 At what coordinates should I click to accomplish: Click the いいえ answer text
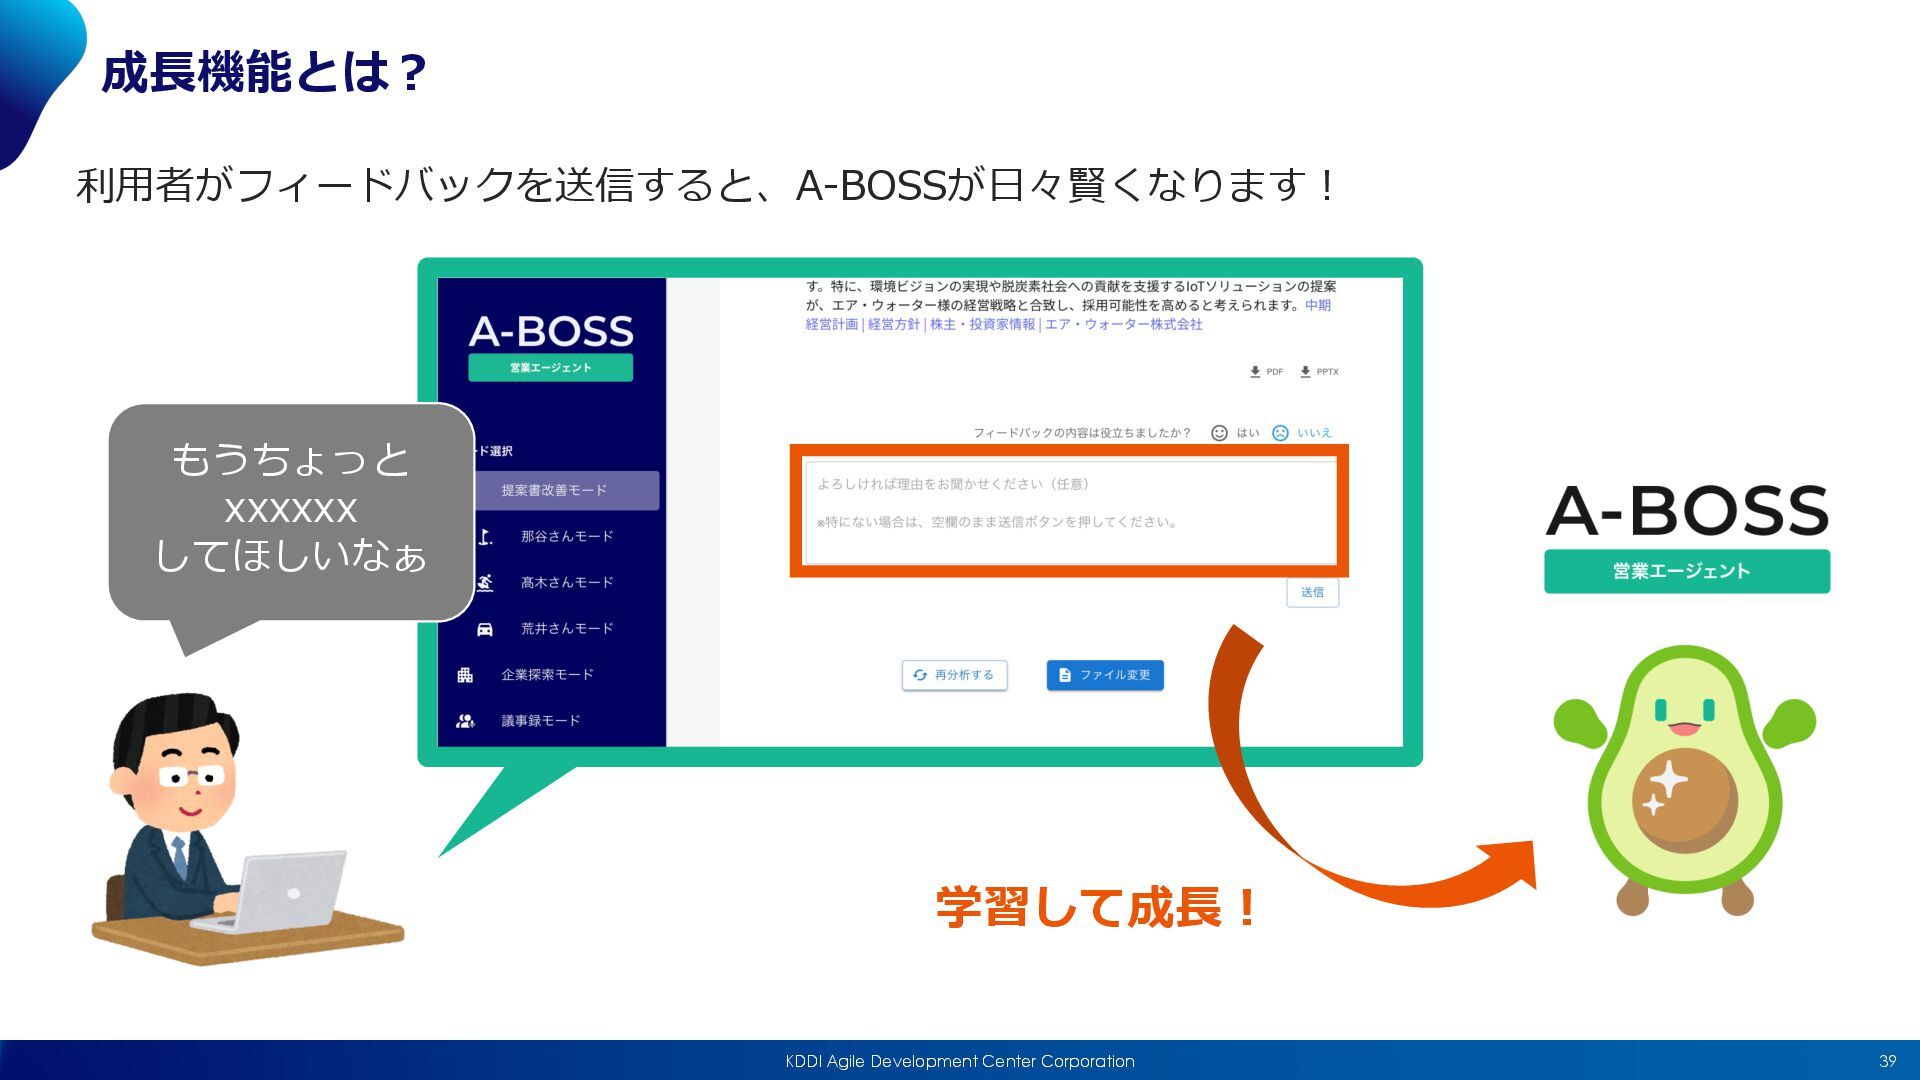[1315, 433]
